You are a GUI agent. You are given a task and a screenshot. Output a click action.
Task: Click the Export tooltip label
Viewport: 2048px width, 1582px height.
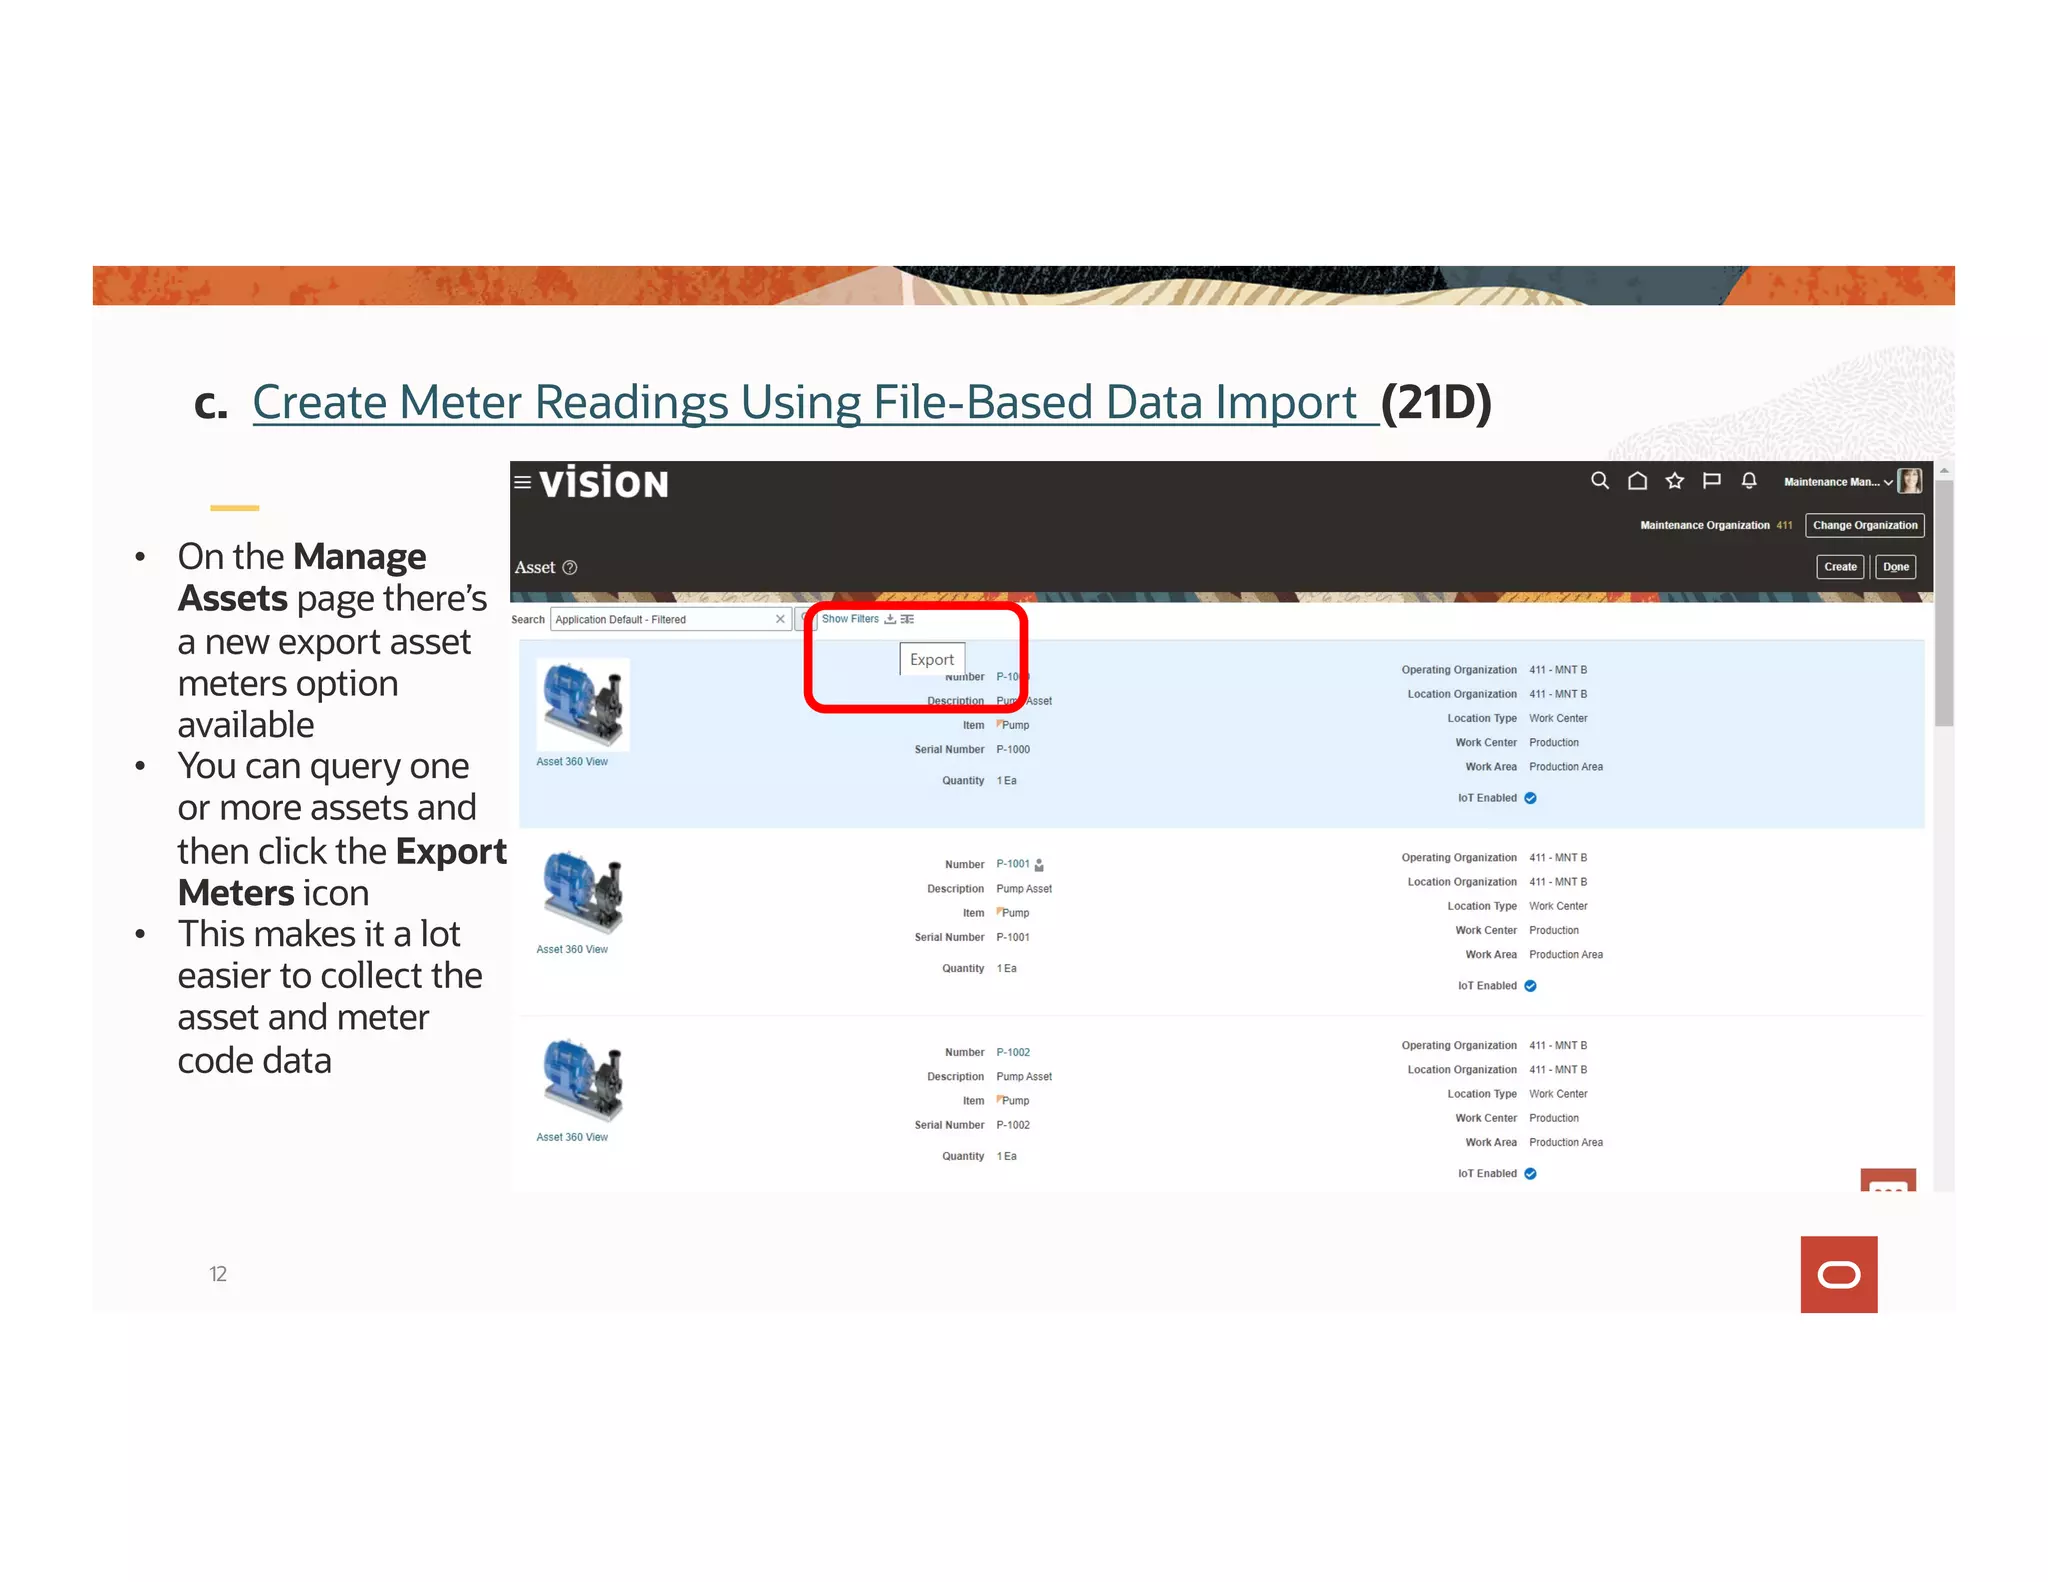(932, 659)
